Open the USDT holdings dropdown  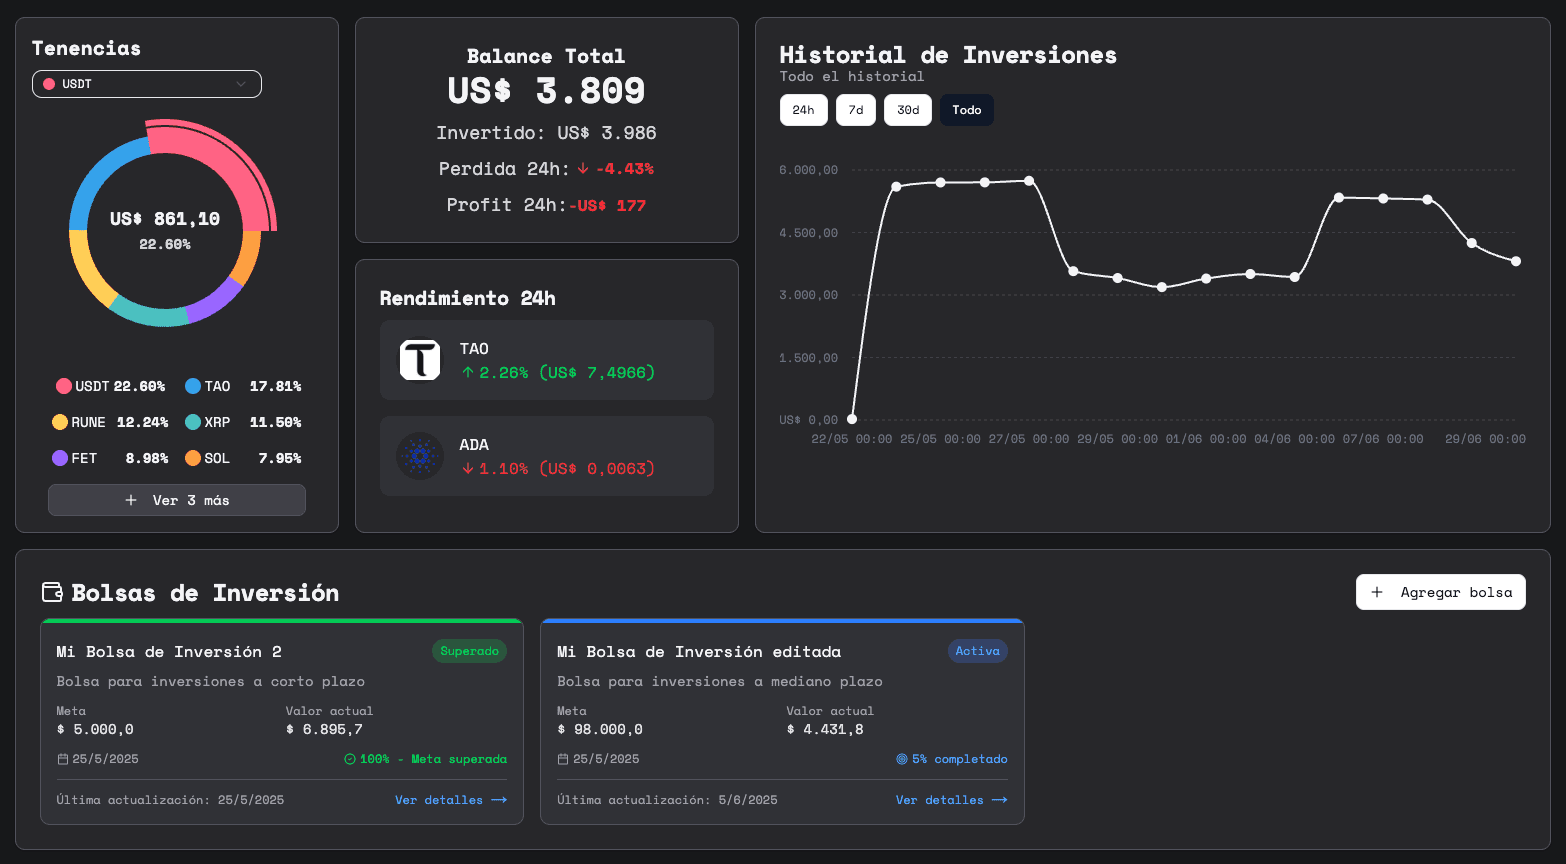coord(147,84)
